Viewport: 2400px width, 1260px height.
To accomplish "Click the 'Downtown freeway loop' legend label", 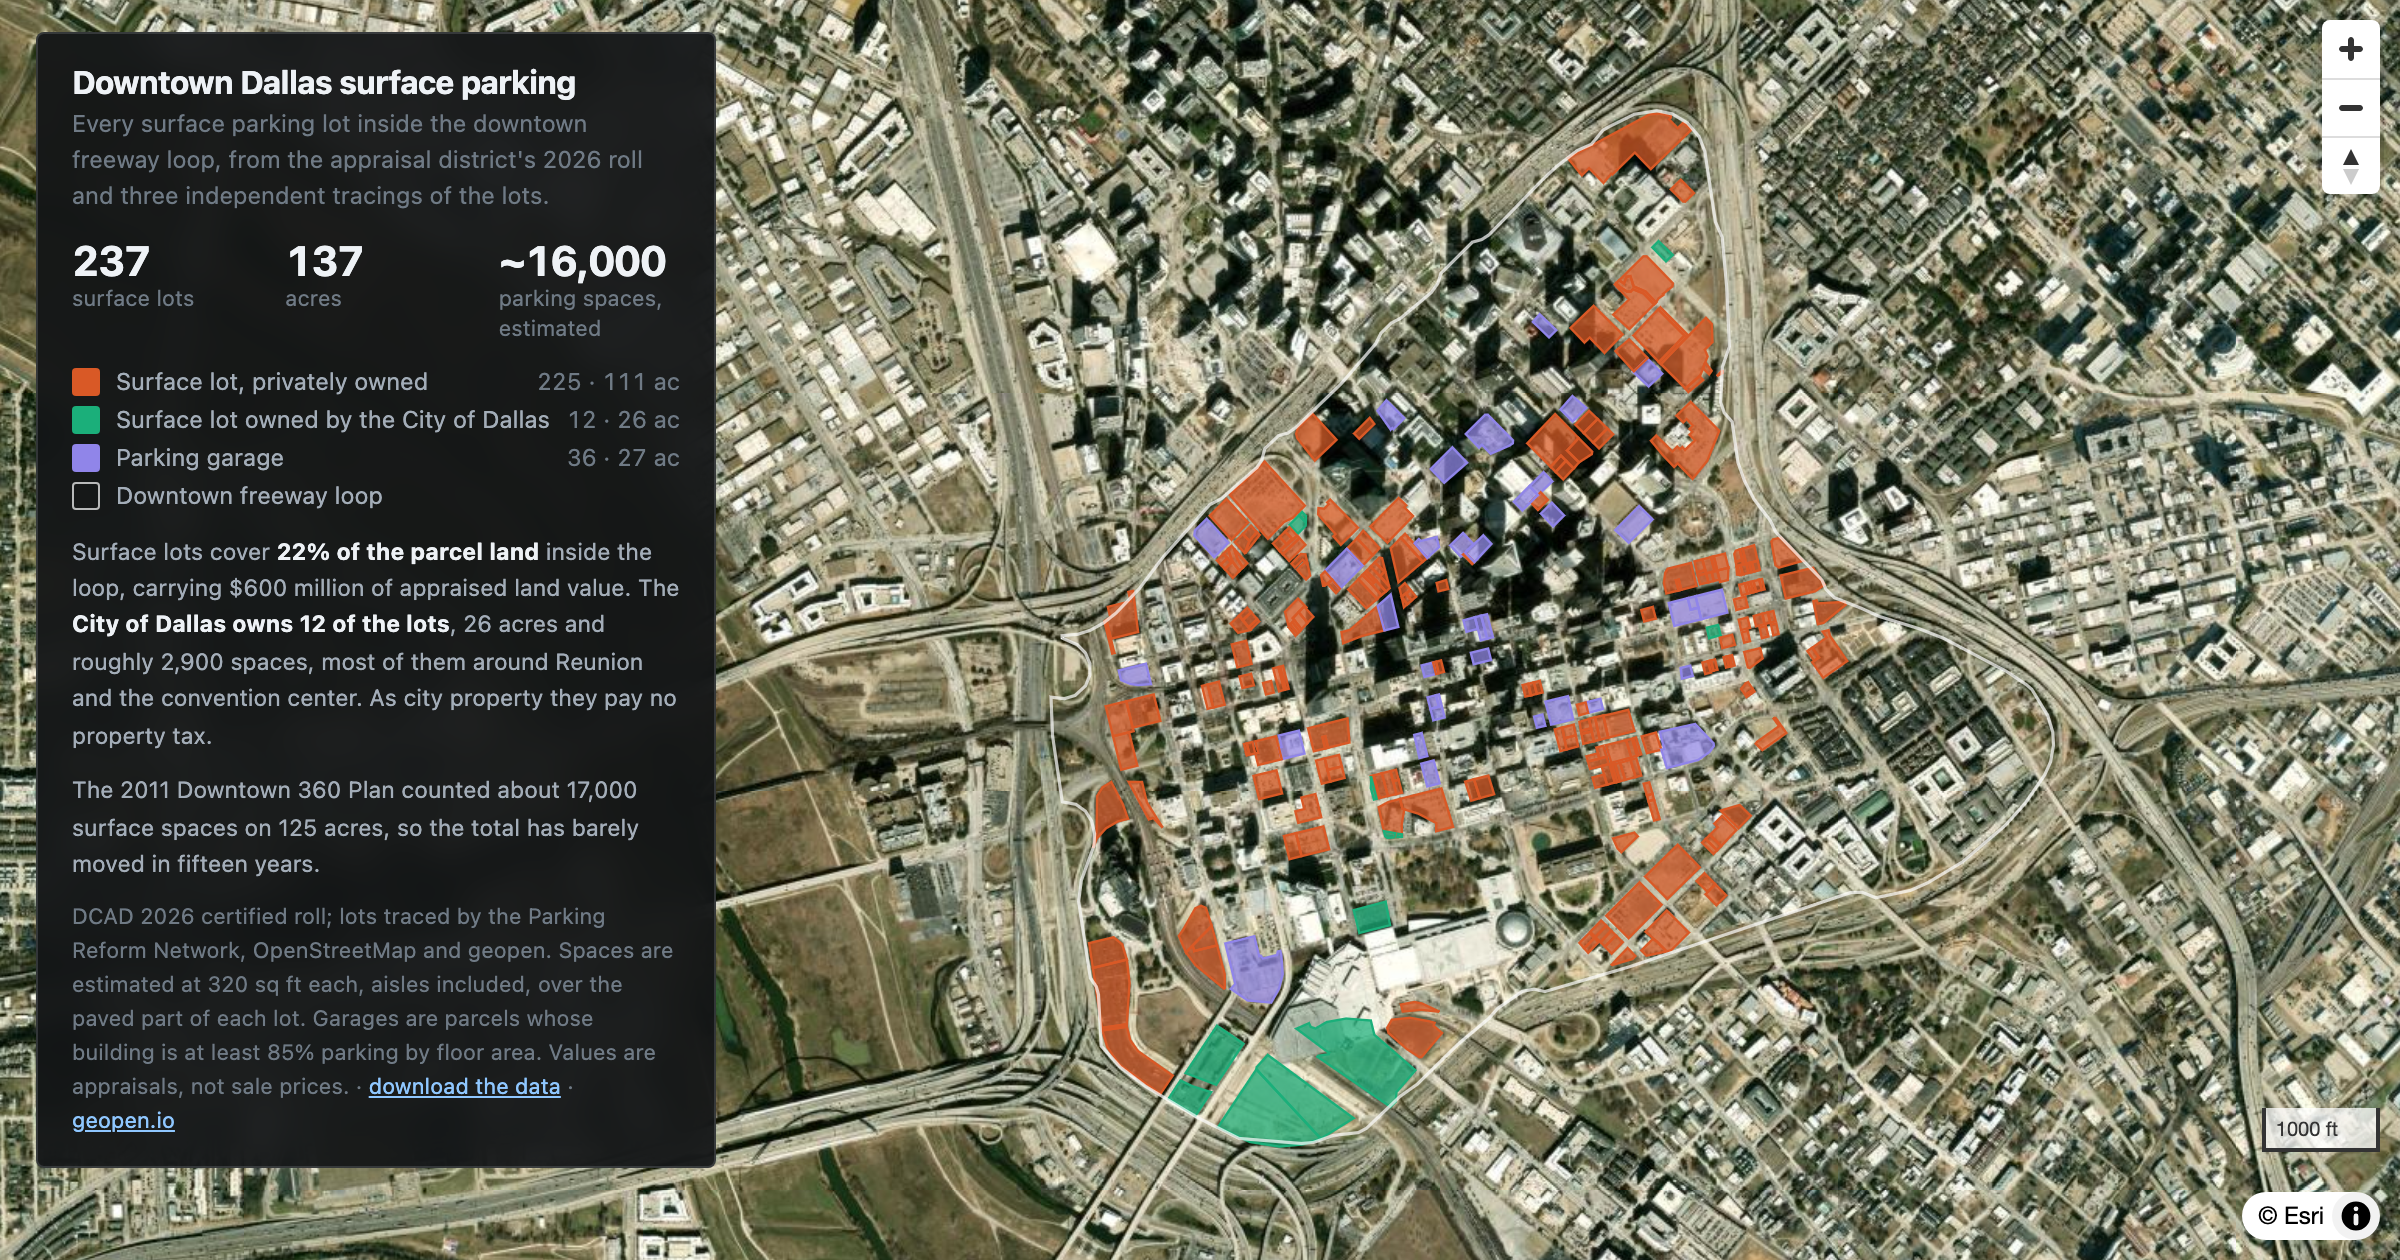I will pyautogui.click(x=249, y=496).
